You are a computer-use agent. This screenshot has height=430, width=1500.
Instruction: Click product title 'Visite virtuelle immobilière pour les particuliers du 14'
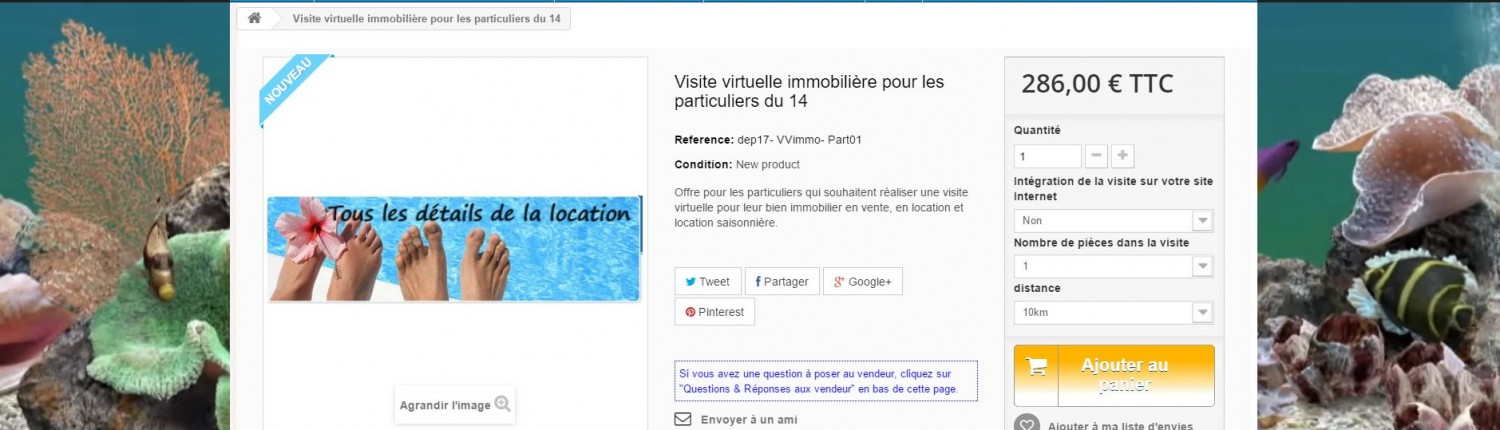(x=809, y=91)
